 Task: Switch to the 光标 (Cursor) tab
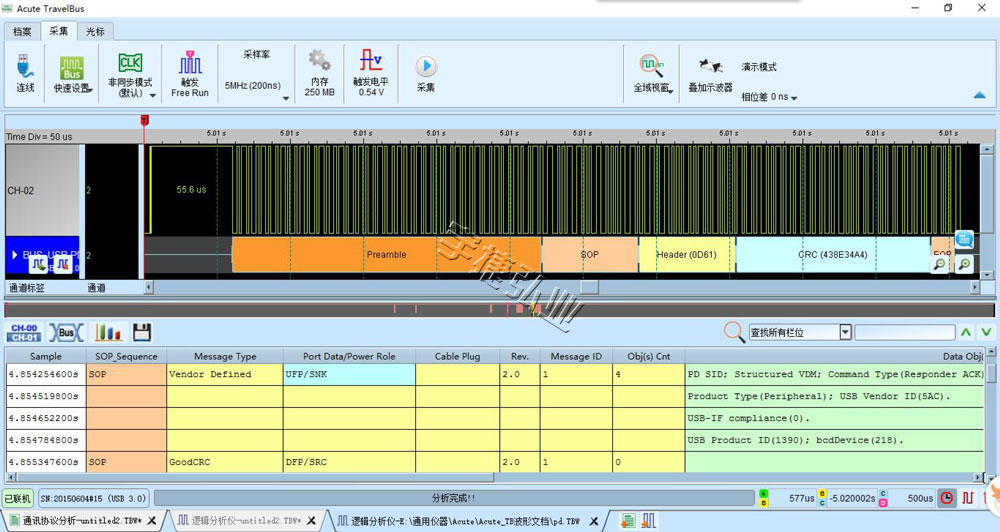(x=95, y=31)
